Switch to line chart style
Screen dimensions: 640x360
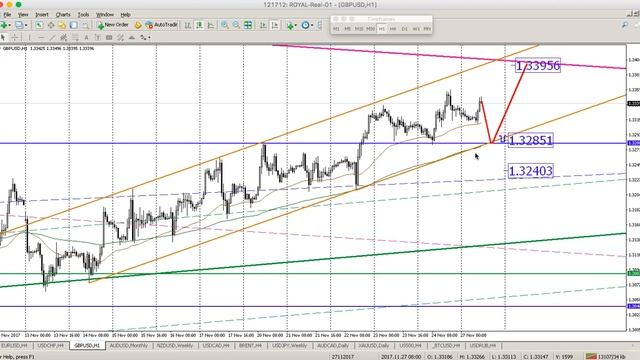point(211,25)
